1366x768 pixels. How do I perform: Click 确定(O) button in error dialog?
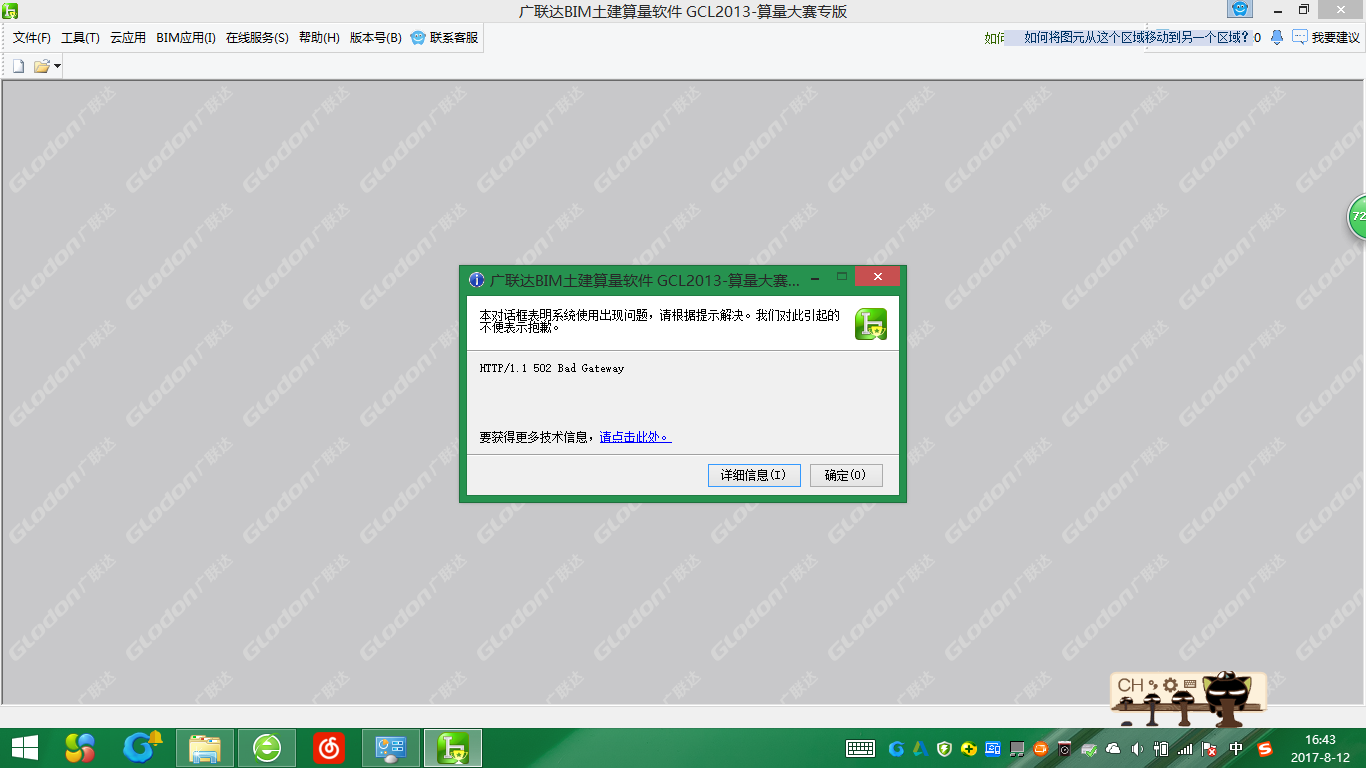coord(846,475)
